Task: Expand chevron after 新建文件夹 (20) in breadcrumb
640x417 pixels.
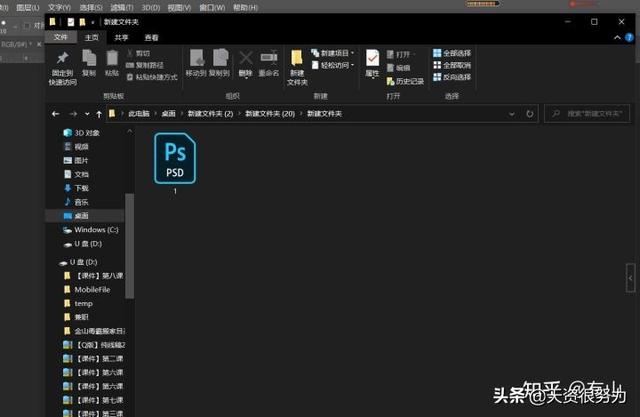Action: pyautogui.click(x=301, y=113)
